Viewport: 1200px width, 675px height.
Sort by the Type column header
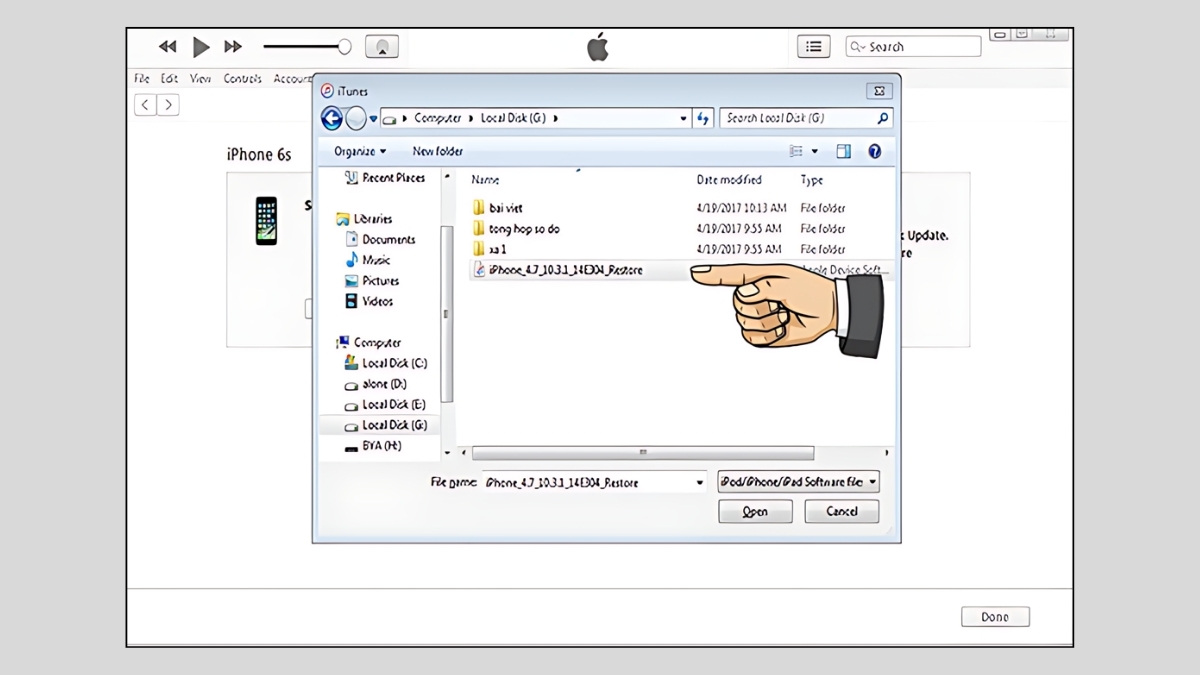pos(812,180)
